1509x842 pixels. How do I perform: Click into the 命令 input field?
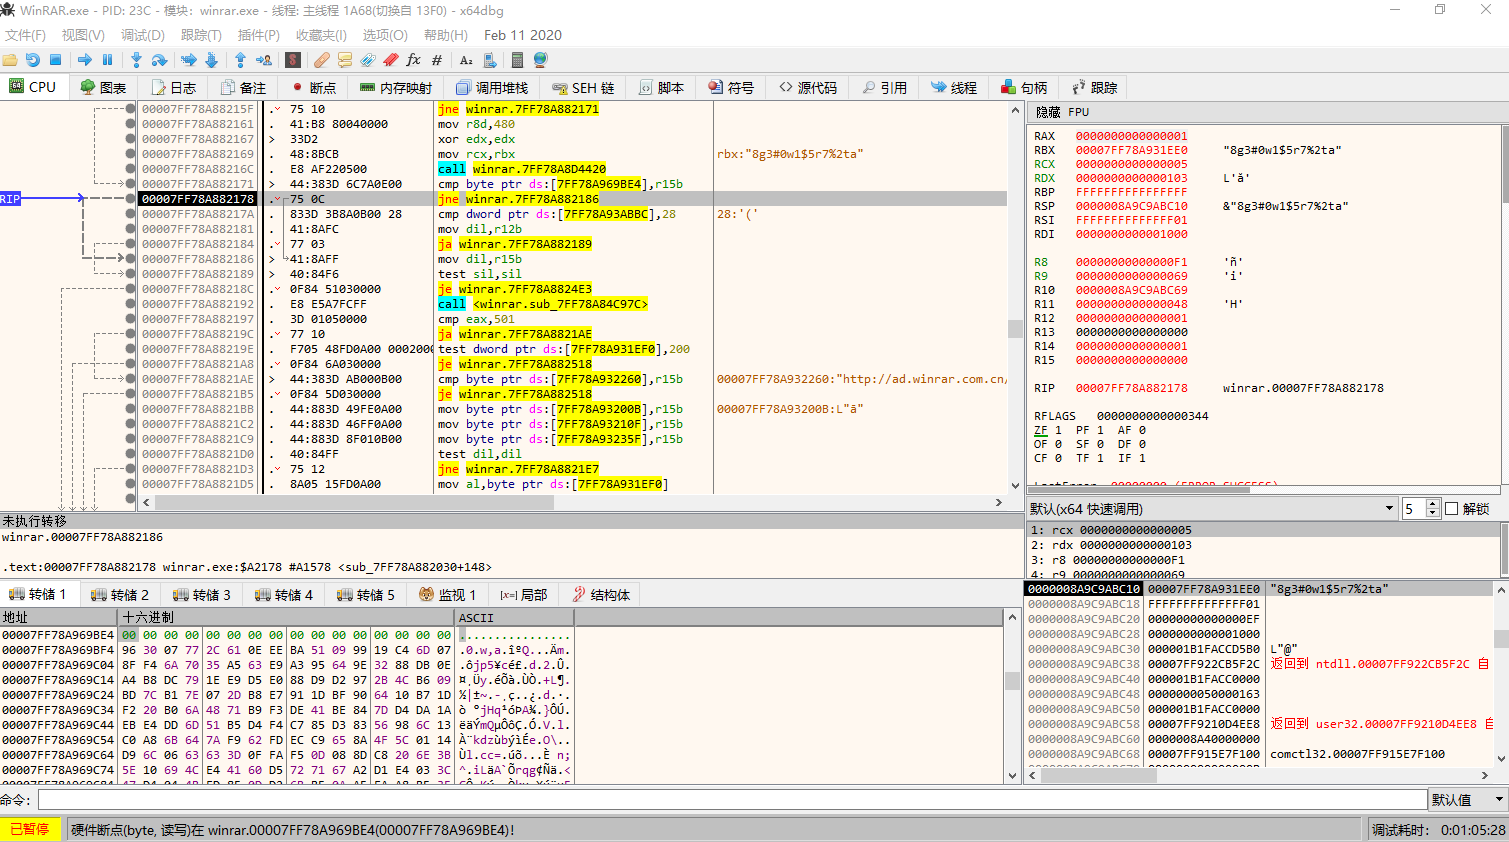732,800
